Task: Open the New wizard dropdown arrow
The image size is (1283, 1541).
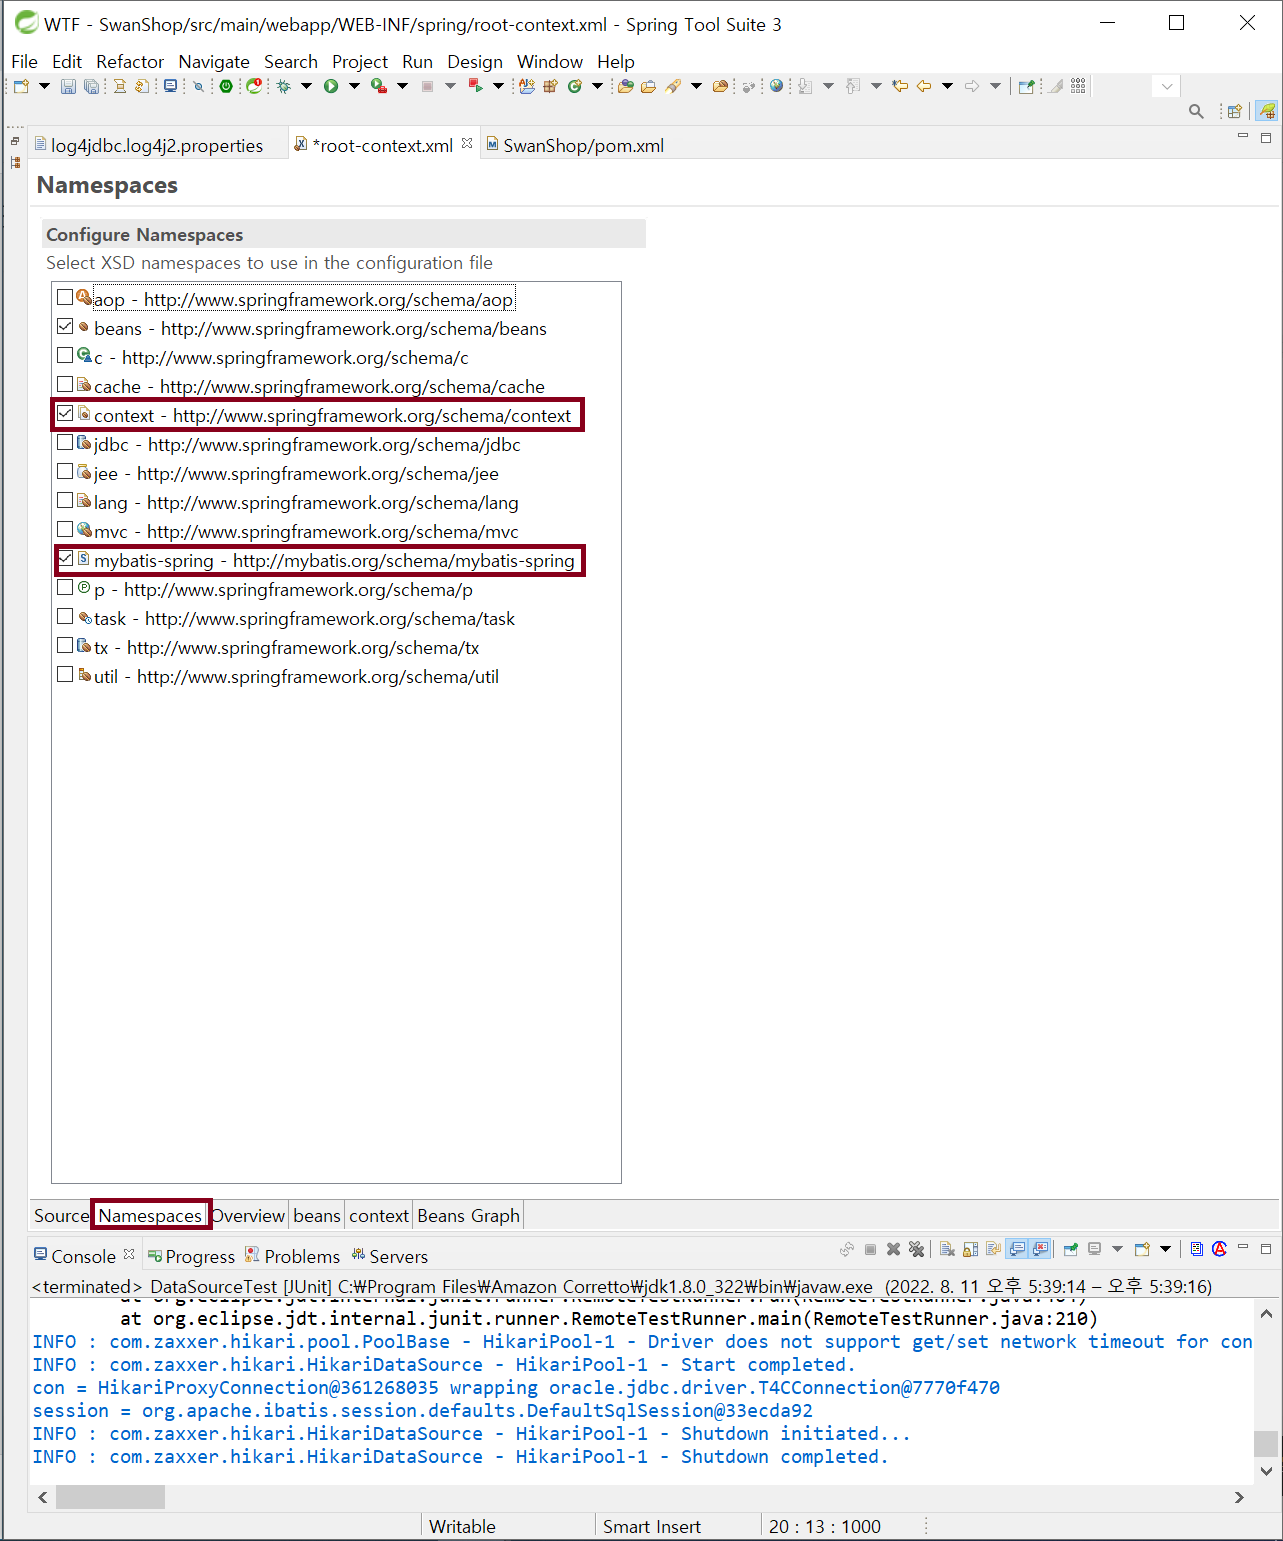Action: [44, 86]
